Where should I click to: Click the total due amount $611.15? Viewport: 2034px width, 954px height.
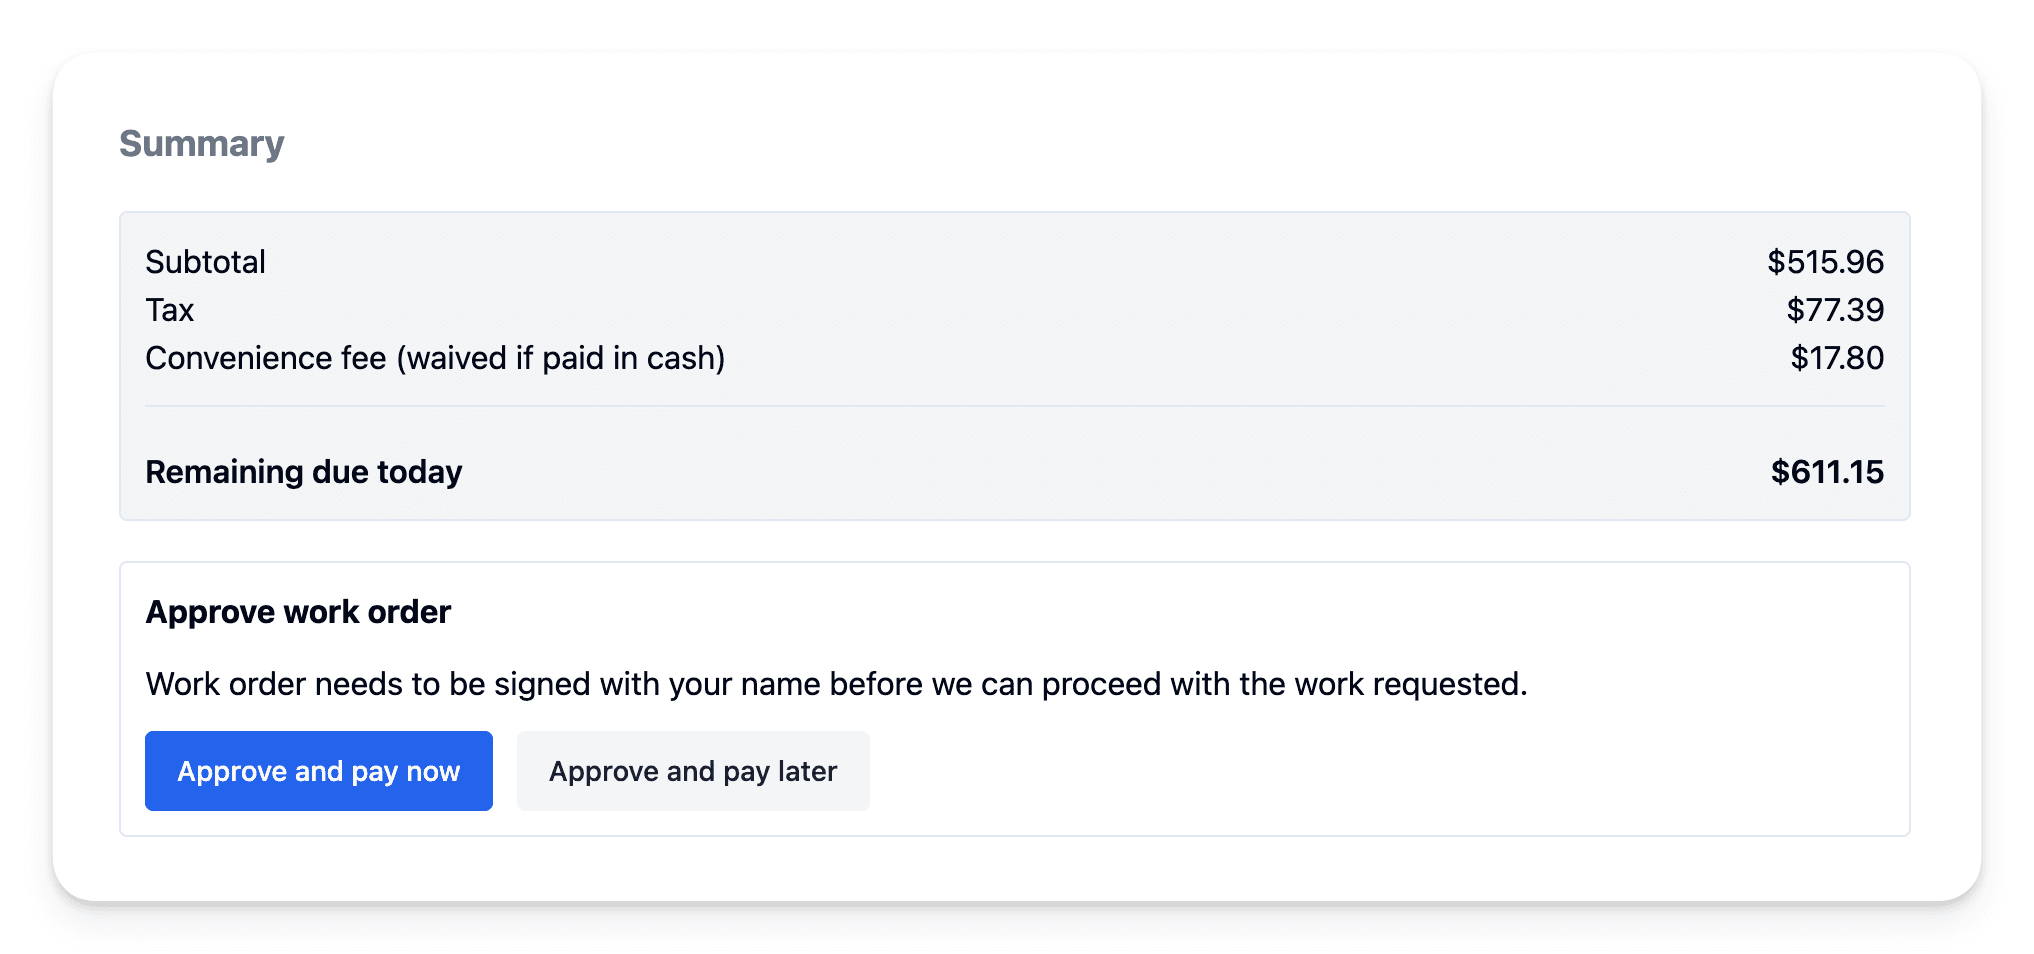point(1826,472)
